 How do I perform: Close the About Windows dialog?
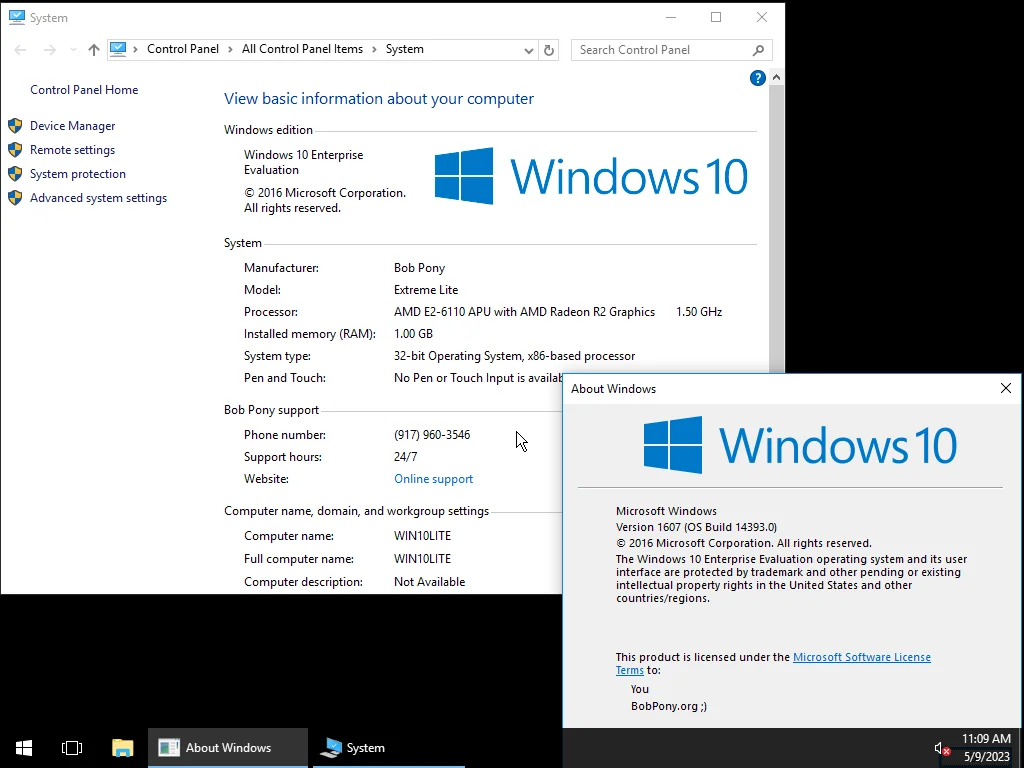[x=1006, y=389]
